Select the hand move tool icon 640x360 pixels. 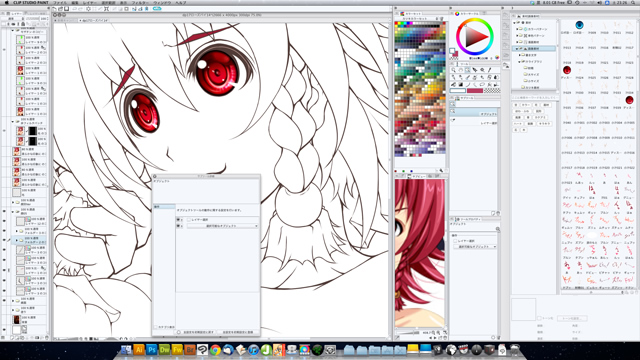[x=460, y=70]
